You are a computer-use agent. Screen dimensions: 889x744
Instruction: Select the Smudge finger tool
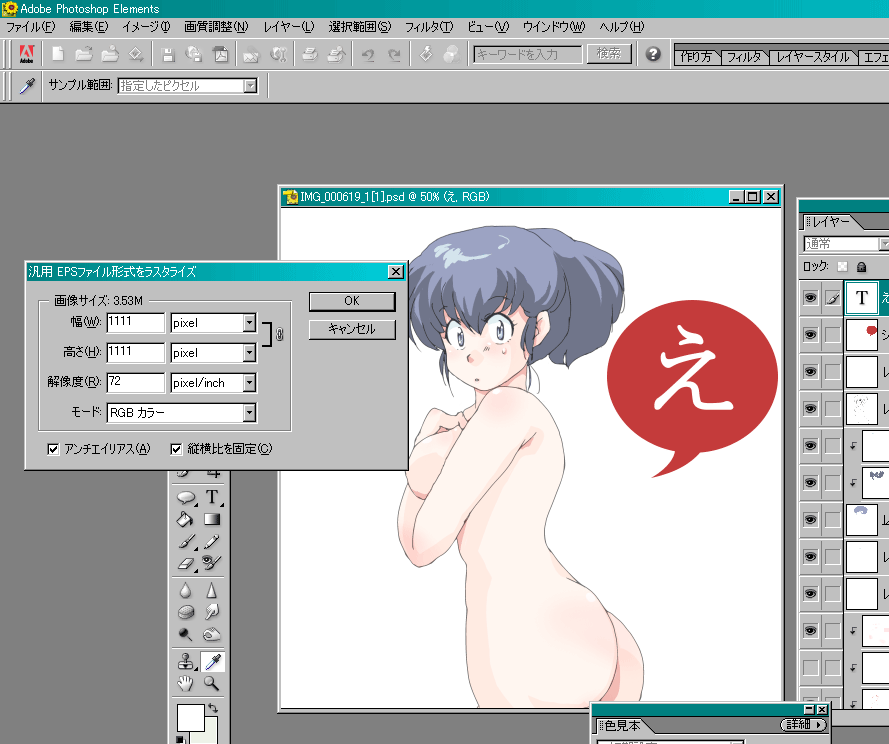click(x=212, y=612)
